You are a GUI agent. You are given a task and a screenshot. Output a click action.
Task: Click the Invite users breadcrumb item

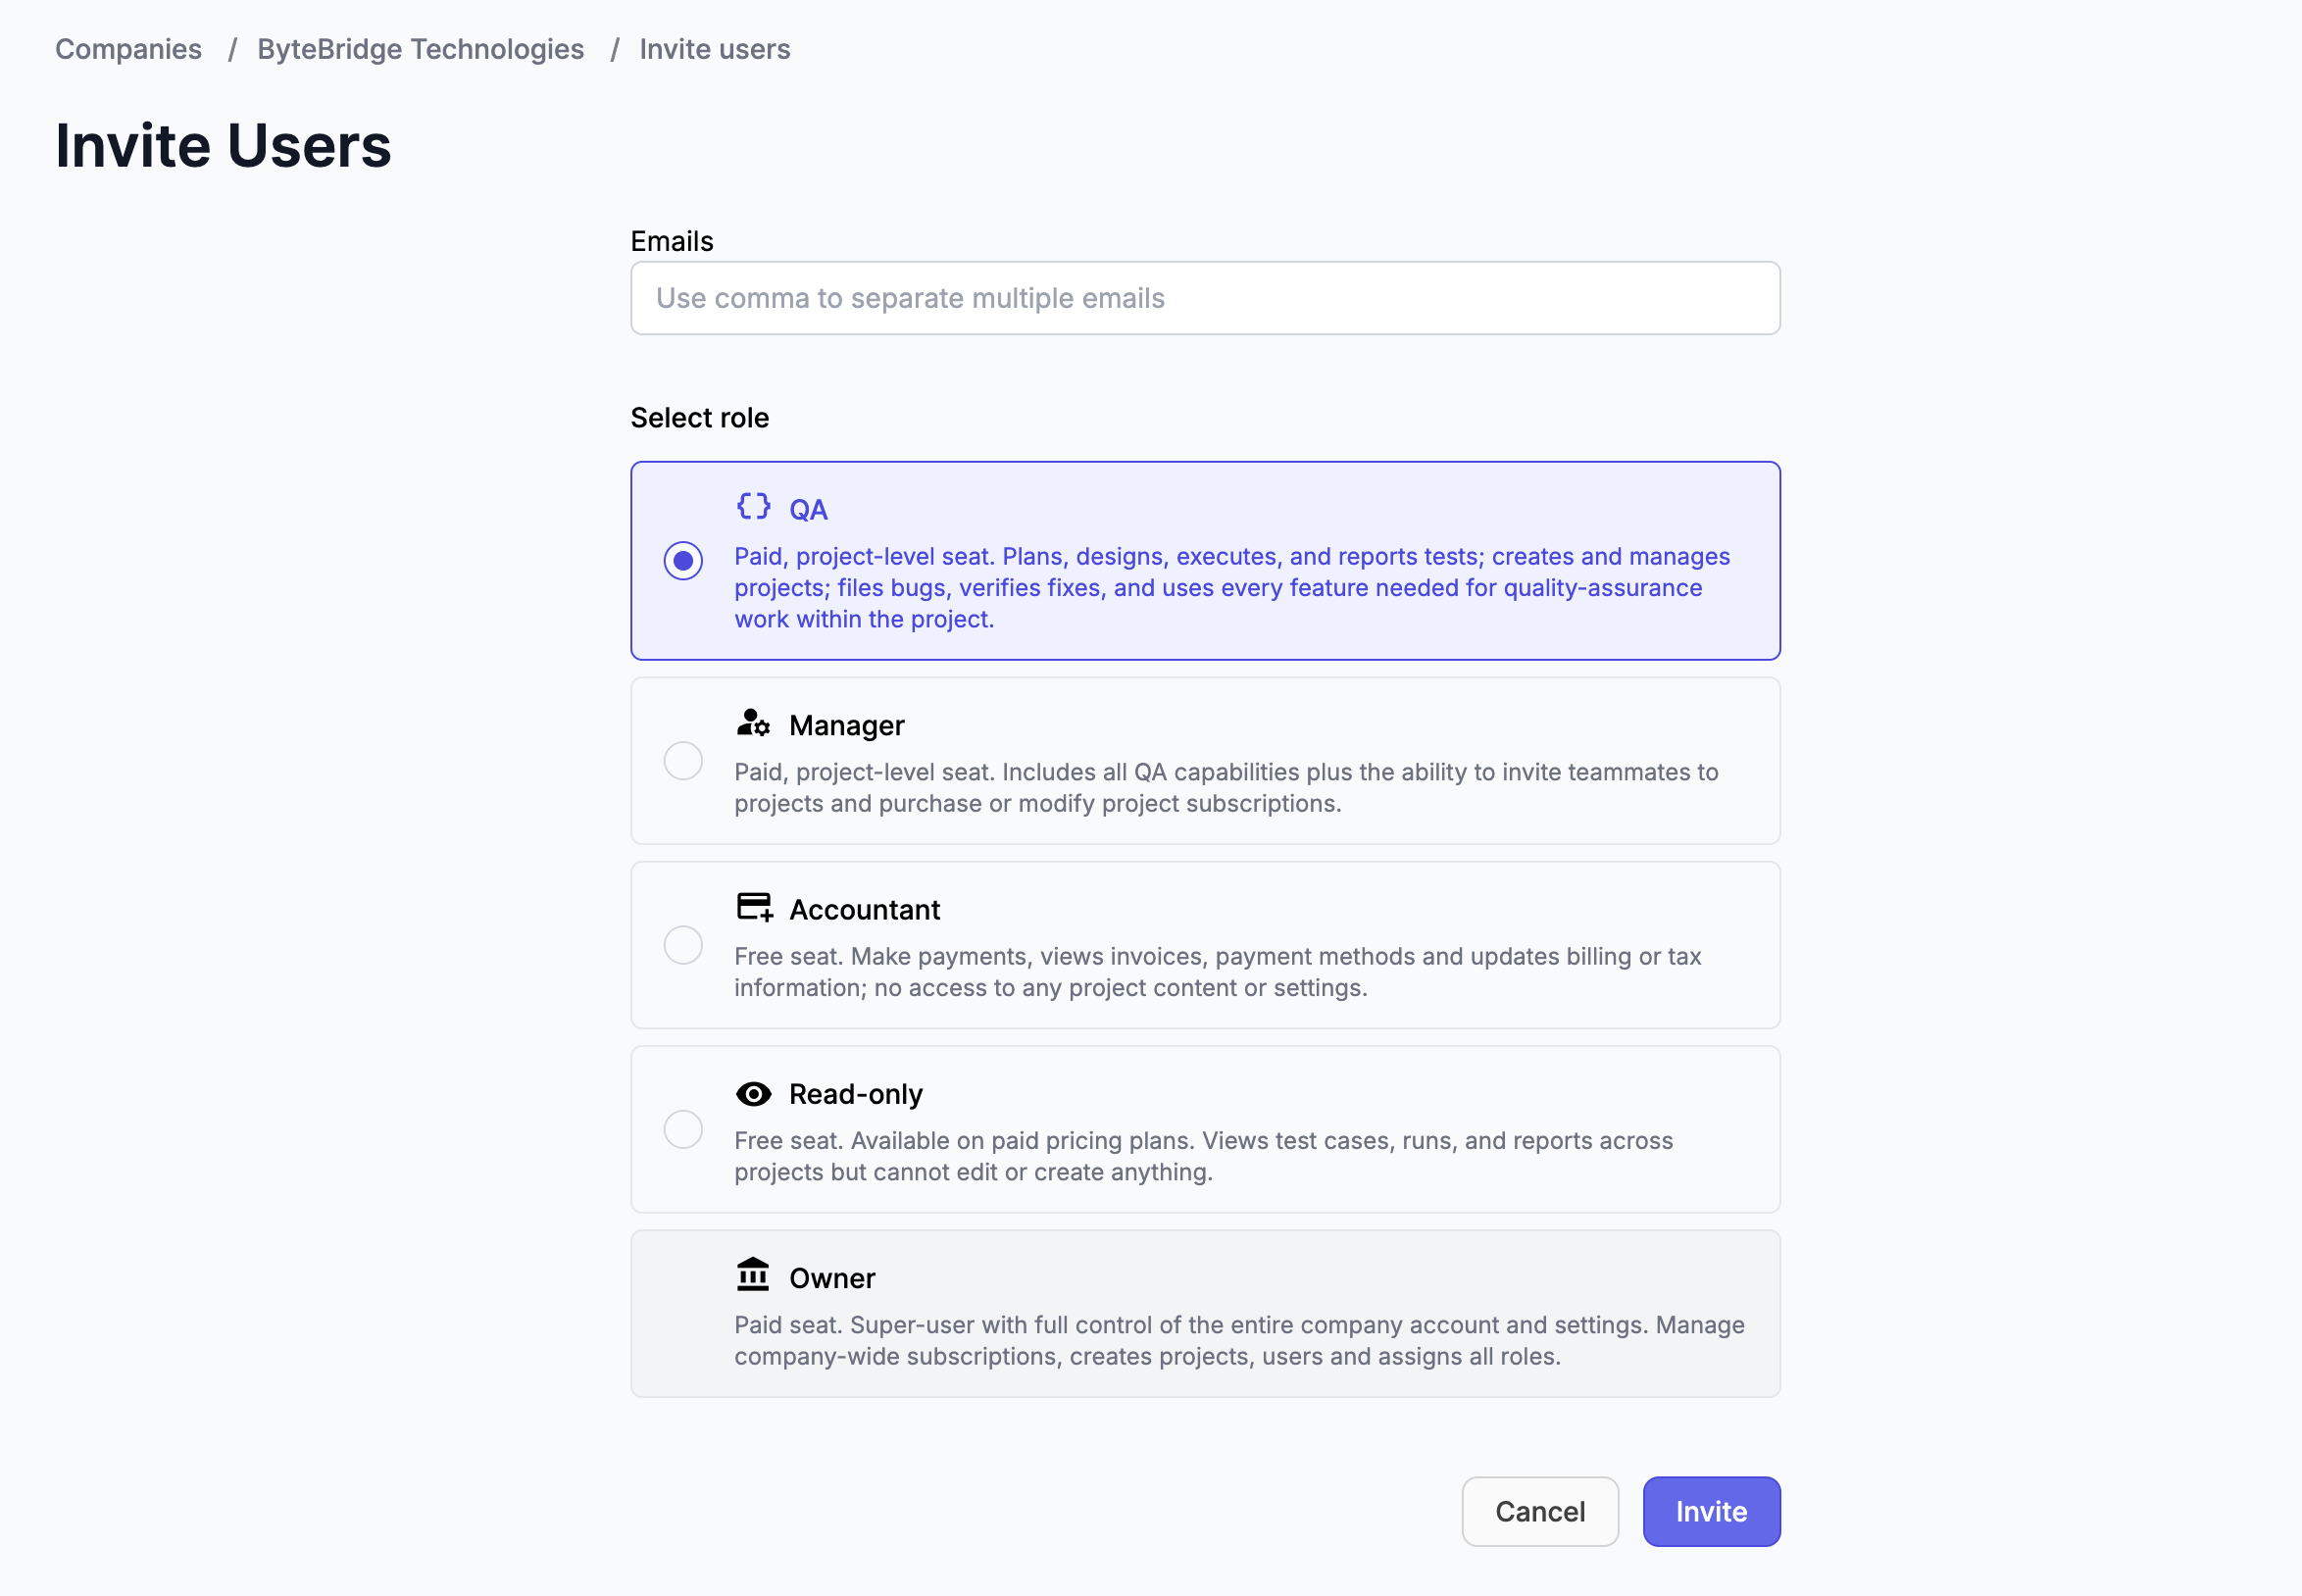click(715, 49)
